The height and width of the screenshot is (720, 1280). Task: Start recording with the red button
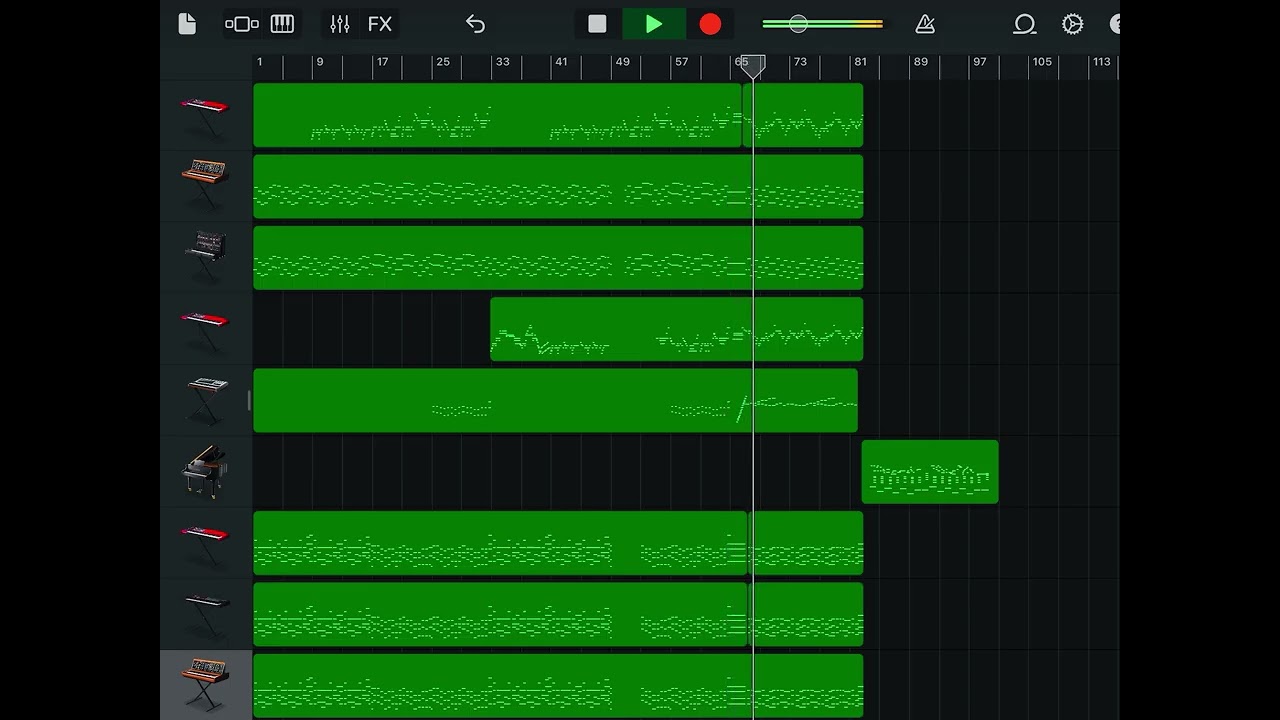(710, 24)
